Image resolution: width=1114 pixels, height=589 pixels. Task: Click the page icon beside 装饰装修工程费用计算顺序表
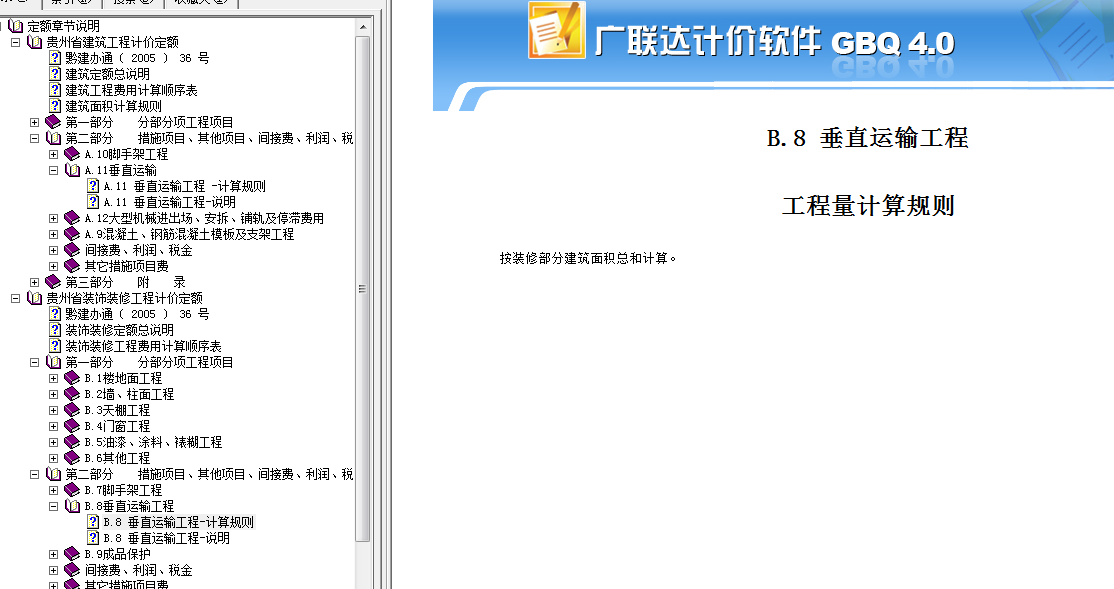pos(55,346)
